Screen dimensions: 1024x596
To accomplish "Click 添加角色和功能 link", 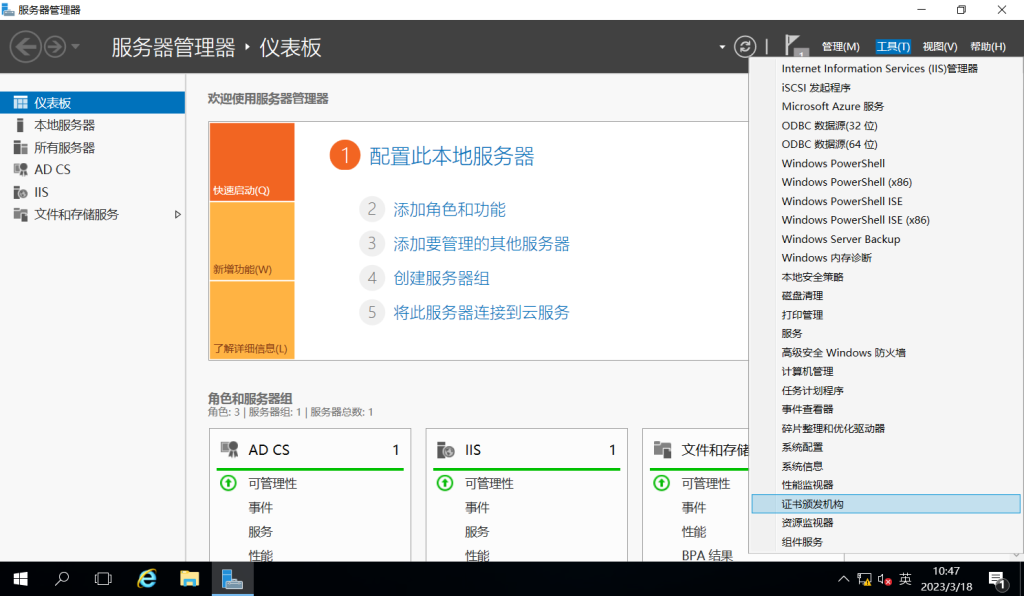I will (x=449, y=210).
